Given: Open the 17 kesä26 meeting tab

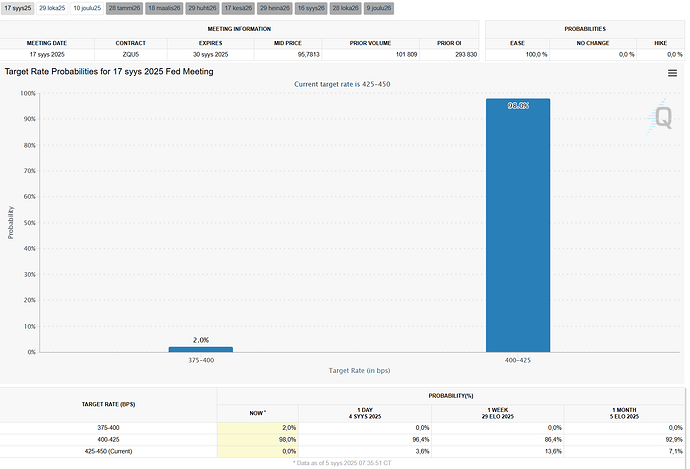Looking at the screenshot, I should pos(239,8).
